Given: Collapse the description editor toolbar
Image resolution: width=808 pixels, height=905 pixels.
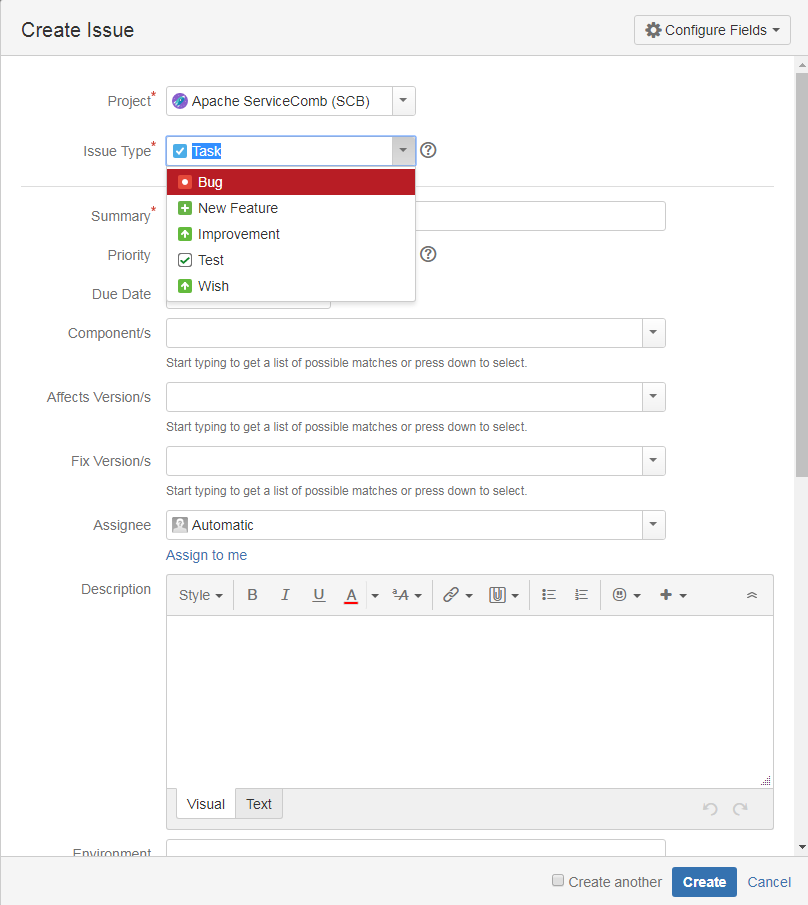Looking at the screenshot, I should (x=752, y=595).
